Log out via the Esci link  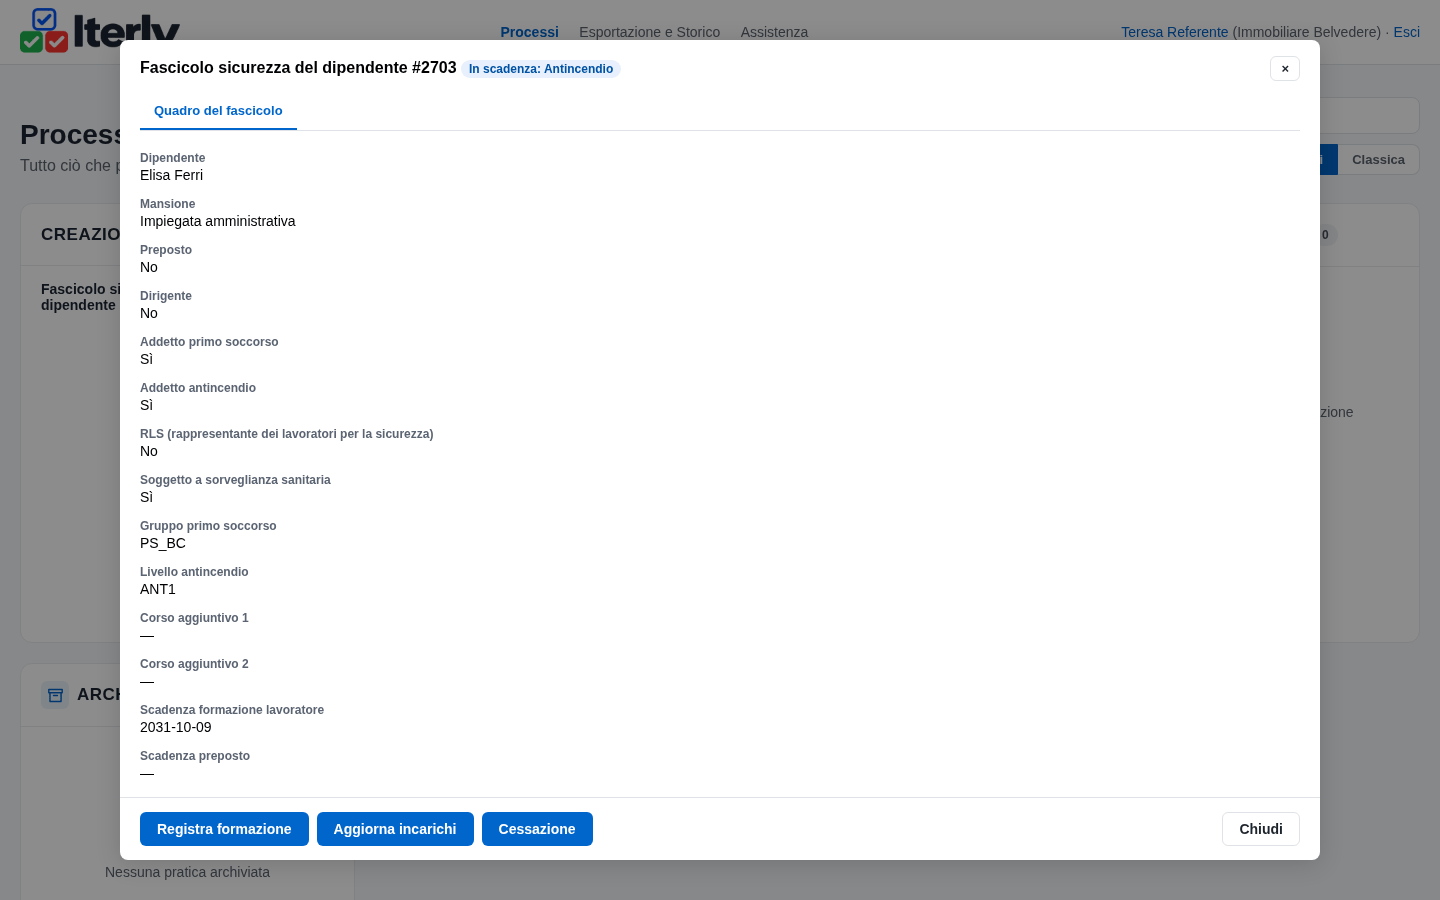pos(1406,32)
